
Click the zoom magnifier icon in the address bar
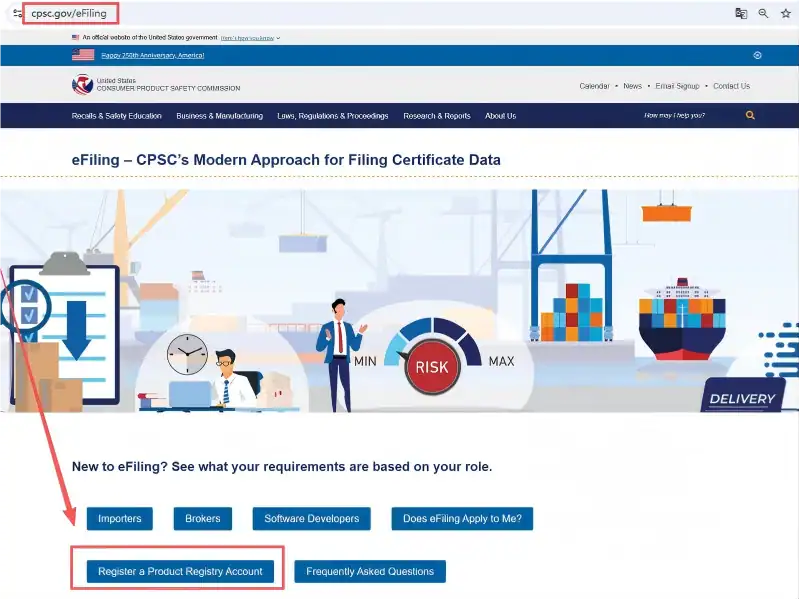763,14
